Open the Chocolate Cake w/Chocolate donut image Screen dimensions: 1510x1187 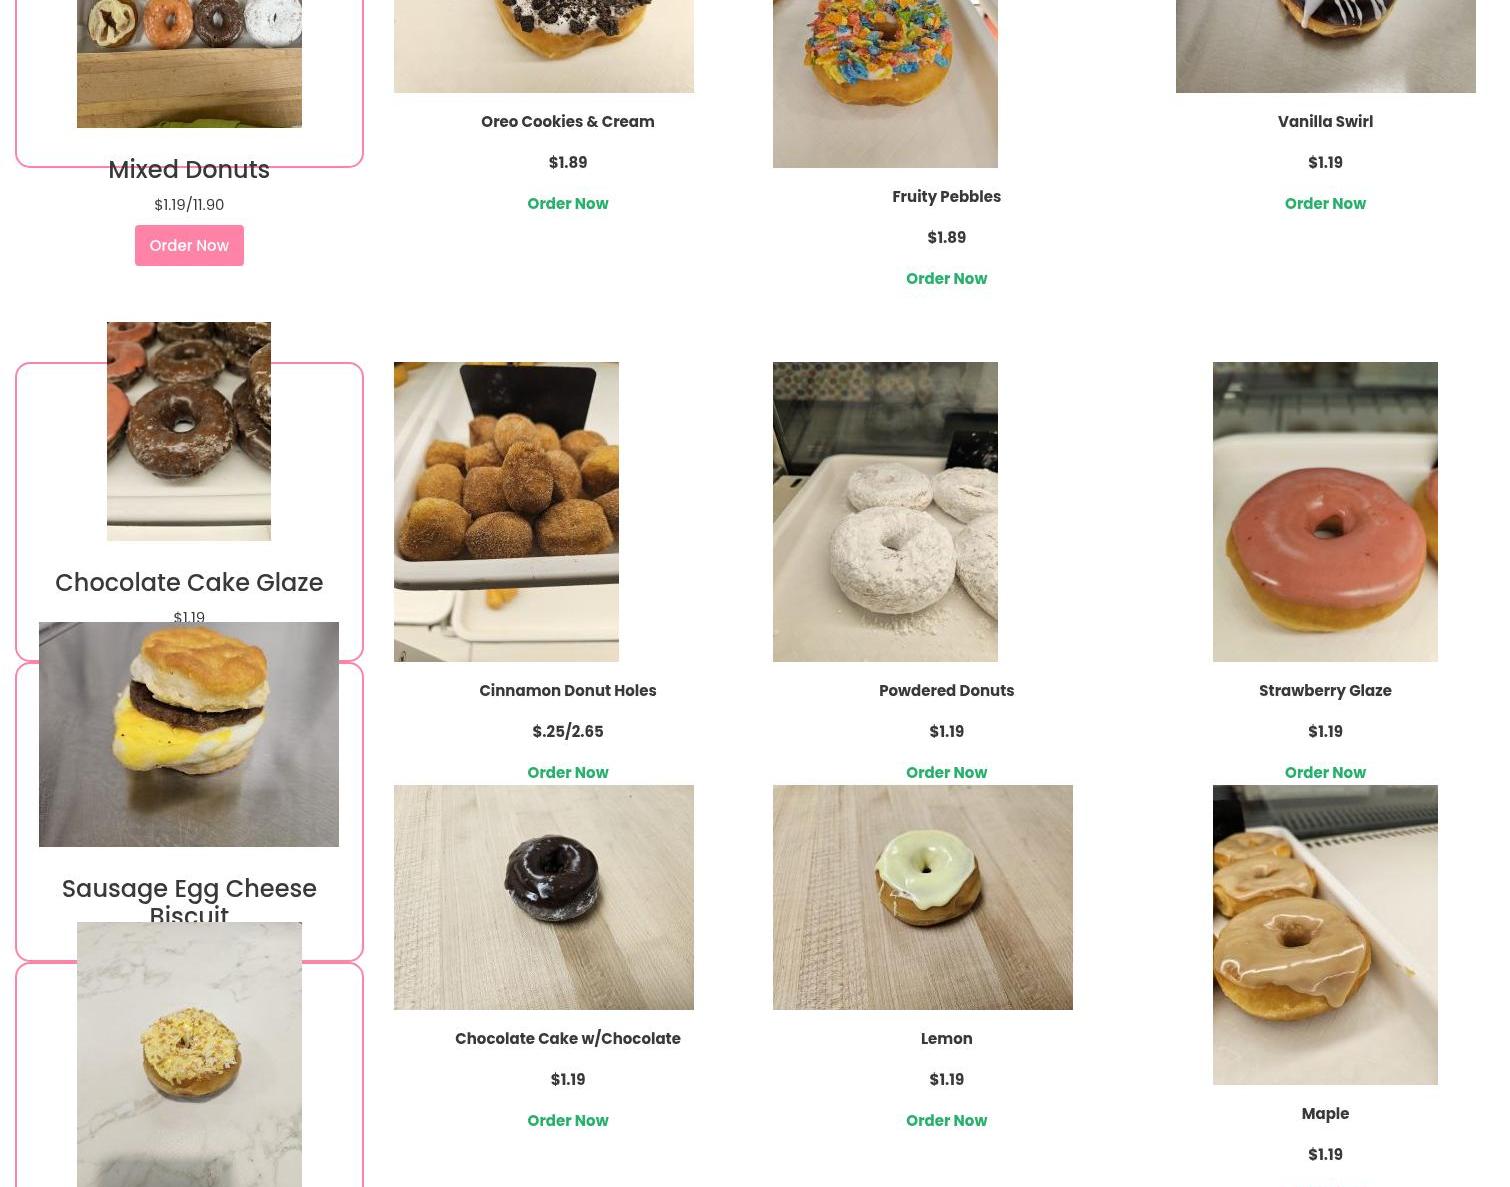pyautogui.click(x=543, y=897)
